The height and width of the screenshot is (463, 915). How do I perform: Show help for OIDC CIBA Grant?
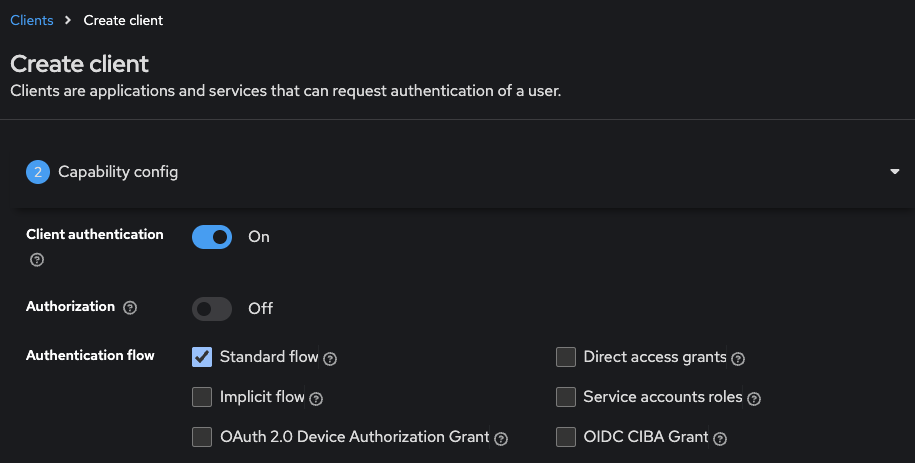pos(720,438)
